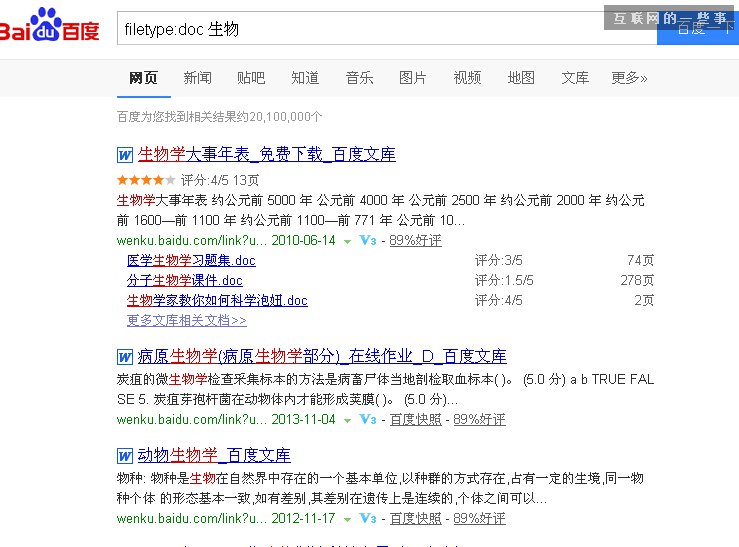Open the 动物生物学_百度文库 result
Screen dimensions: 739x547
click(214, 455)
